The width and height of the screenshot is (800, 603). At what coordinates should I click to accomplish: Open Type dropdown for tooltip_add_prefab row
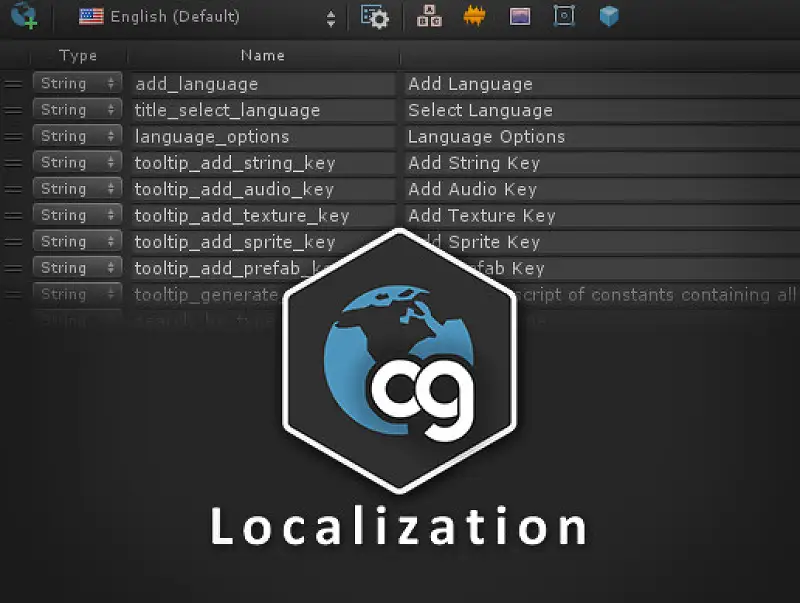click(78, 268)
